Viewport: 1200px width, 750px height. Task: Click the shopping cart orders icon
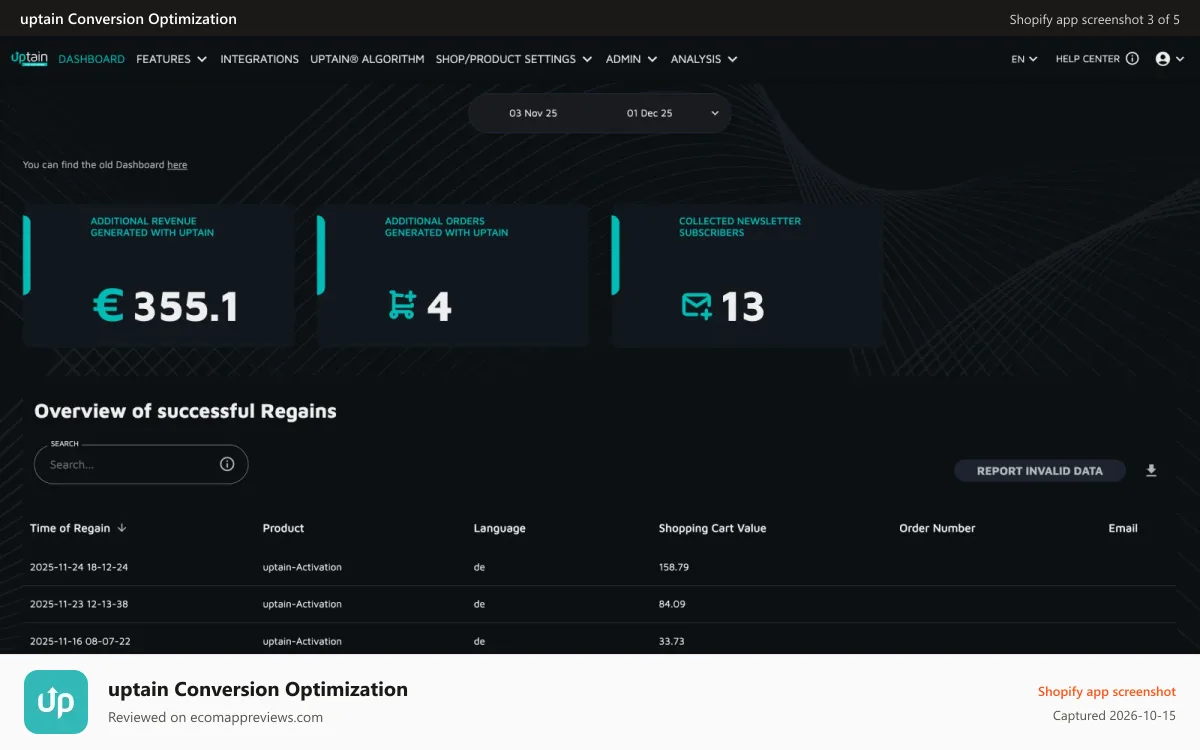click(x=402, y=305)
